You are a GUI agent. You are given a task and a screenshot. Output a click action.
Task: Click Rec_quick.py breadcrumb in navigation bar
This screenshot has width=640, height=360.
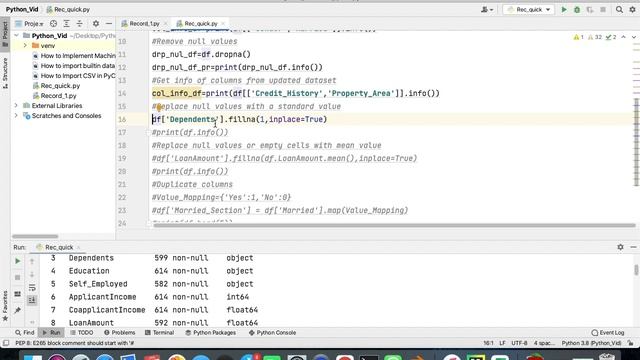(x=68, y=9)
